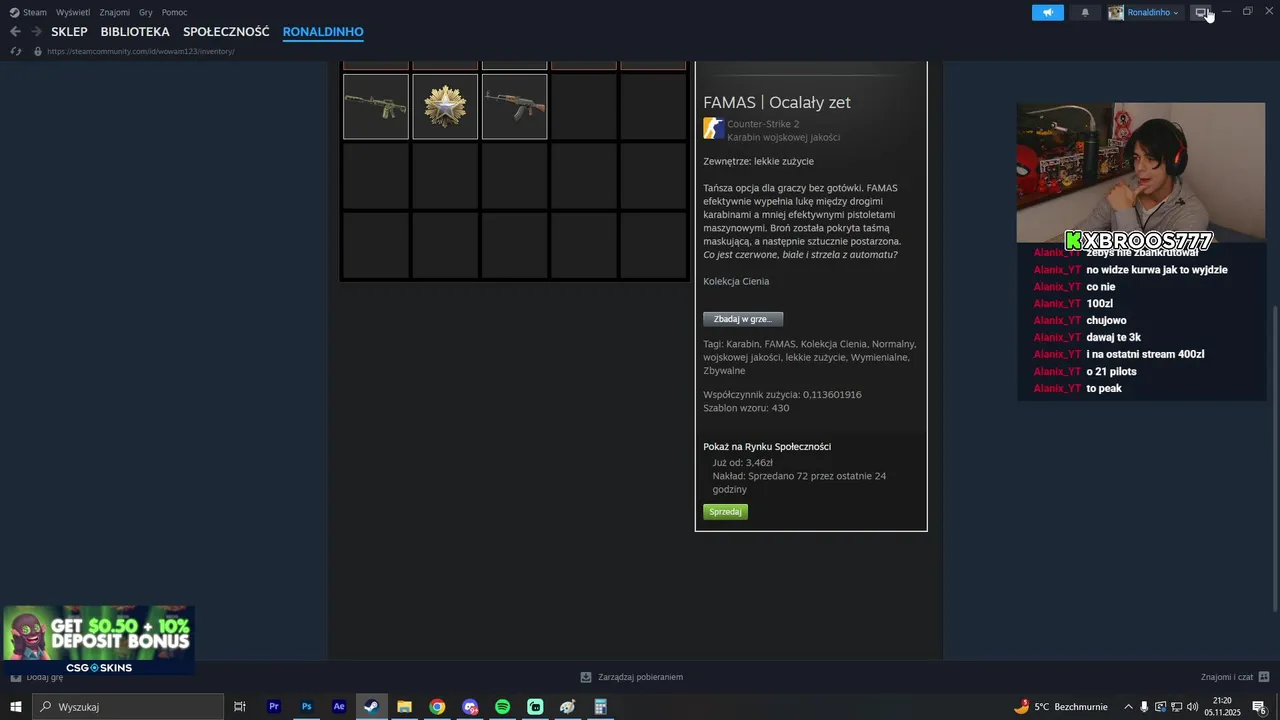Select the FAMAS rifle inventory item

[376, 106]
